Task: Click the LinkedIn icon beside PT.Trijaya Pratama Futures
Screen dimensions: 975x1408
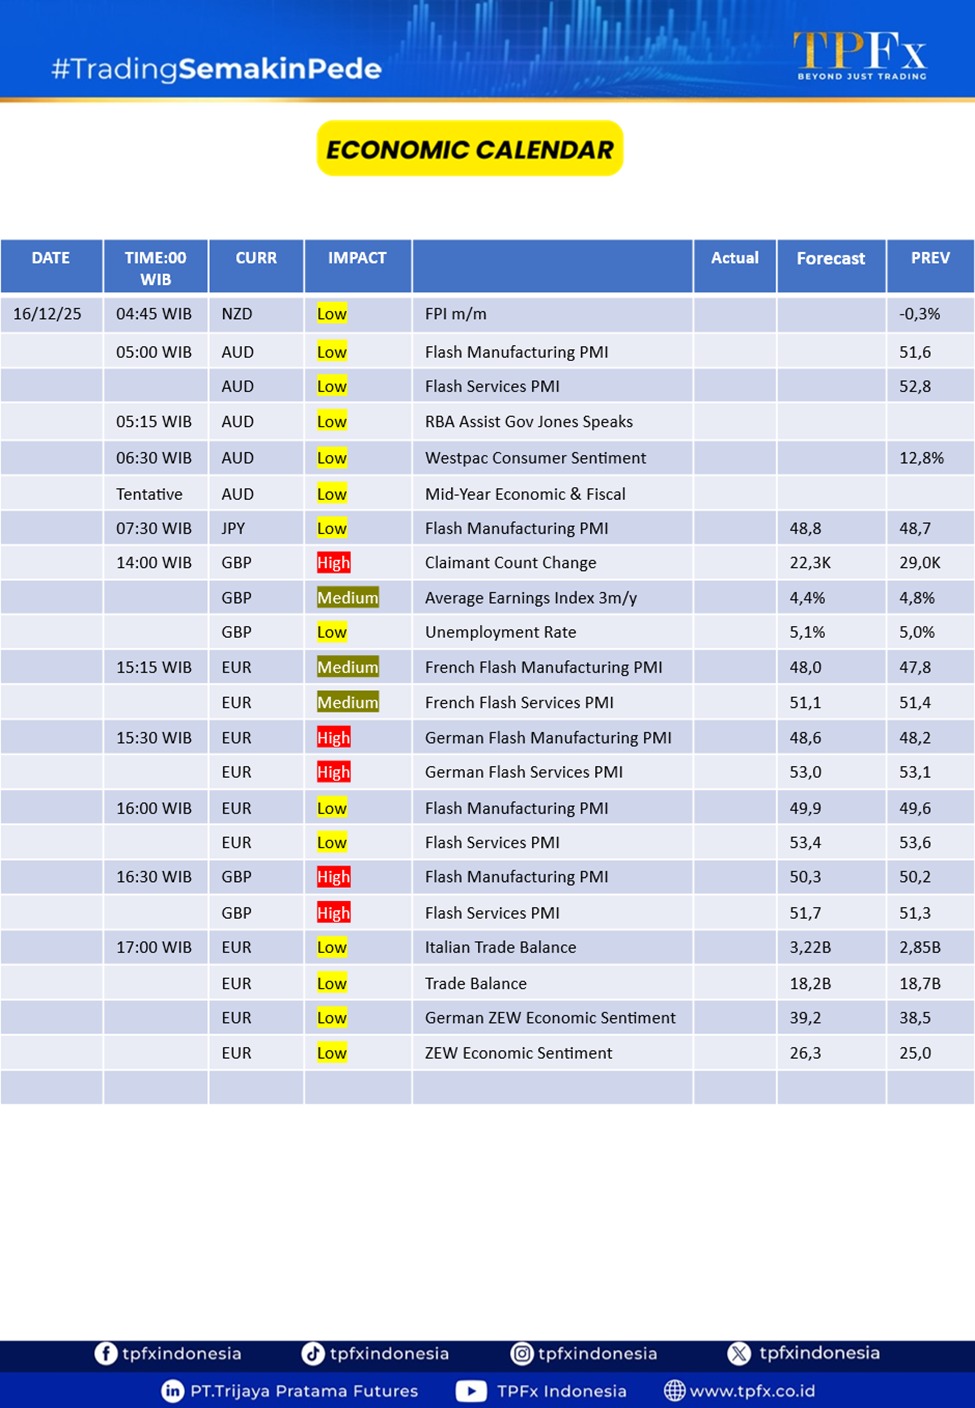Action: coord(173,1391)
